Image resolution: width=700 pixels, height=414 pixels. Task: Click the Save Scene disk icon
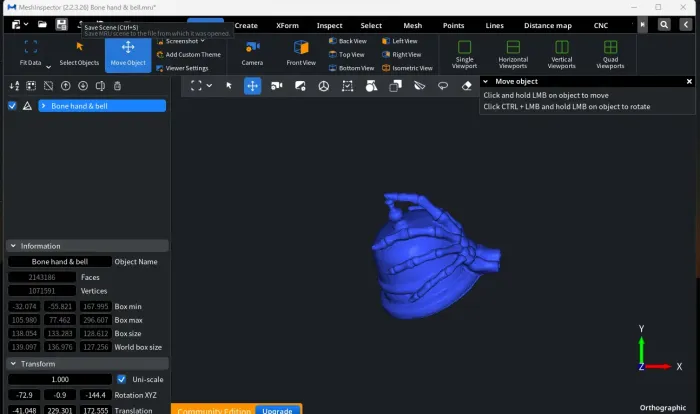[61, 25]
